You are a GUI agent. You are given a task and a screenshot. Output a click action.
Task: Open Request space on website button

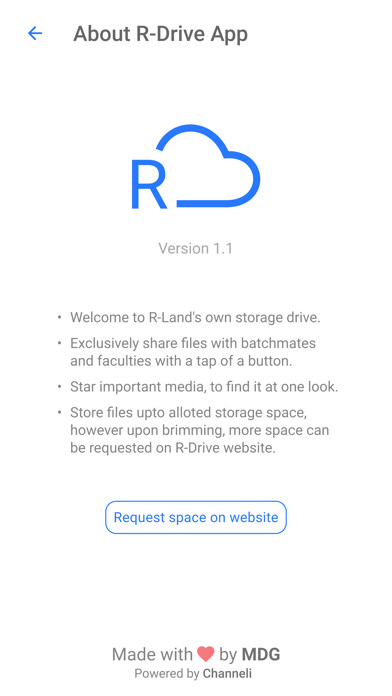coord(196,517)
